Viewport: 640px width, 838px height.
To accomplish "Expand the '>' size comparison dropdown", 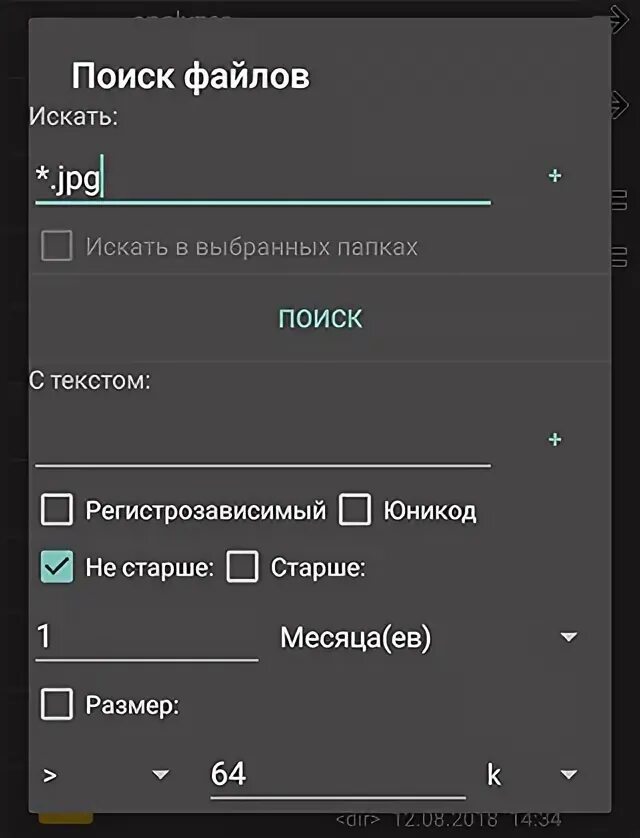I will [106, 774].
